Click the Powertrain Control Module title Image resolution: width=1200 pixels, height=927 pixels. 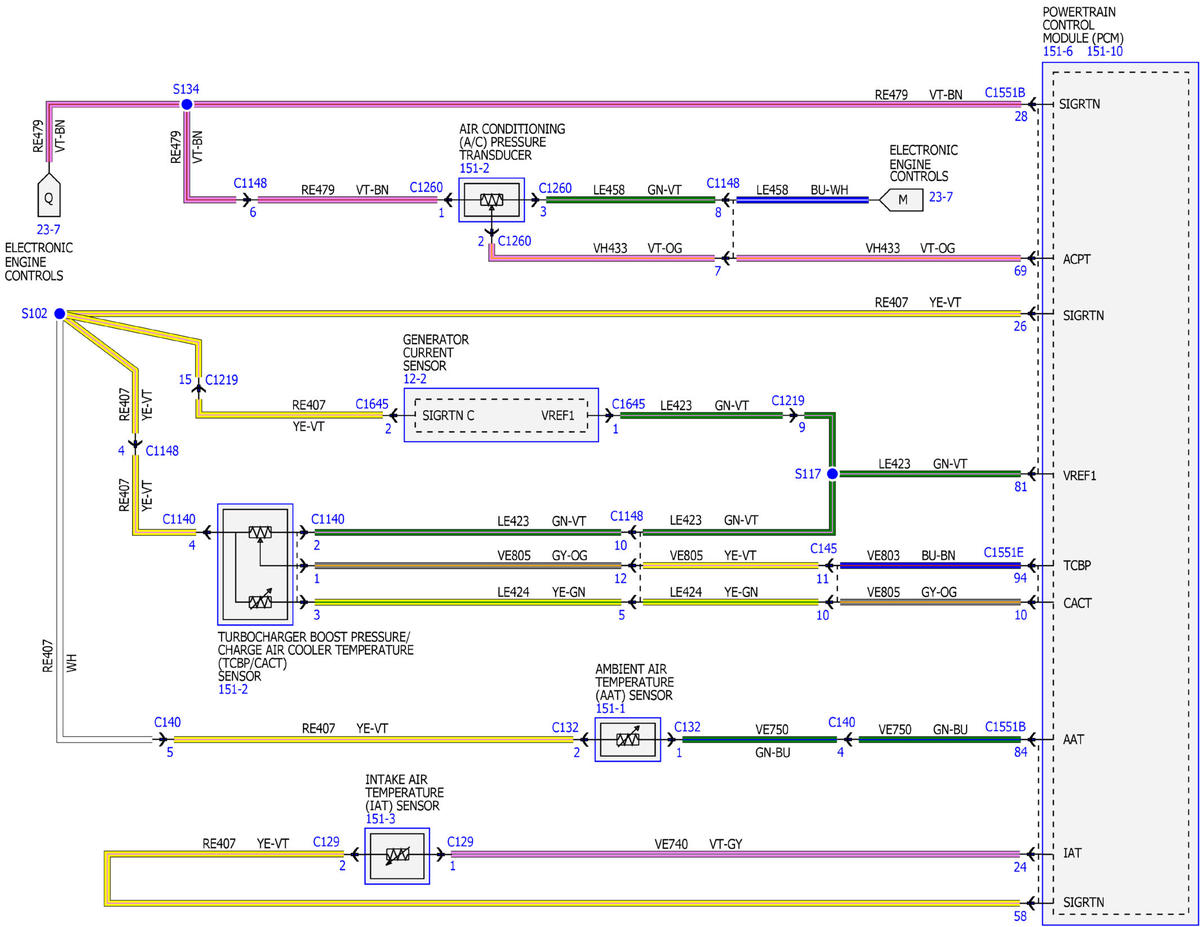[x=1084, y=25]
